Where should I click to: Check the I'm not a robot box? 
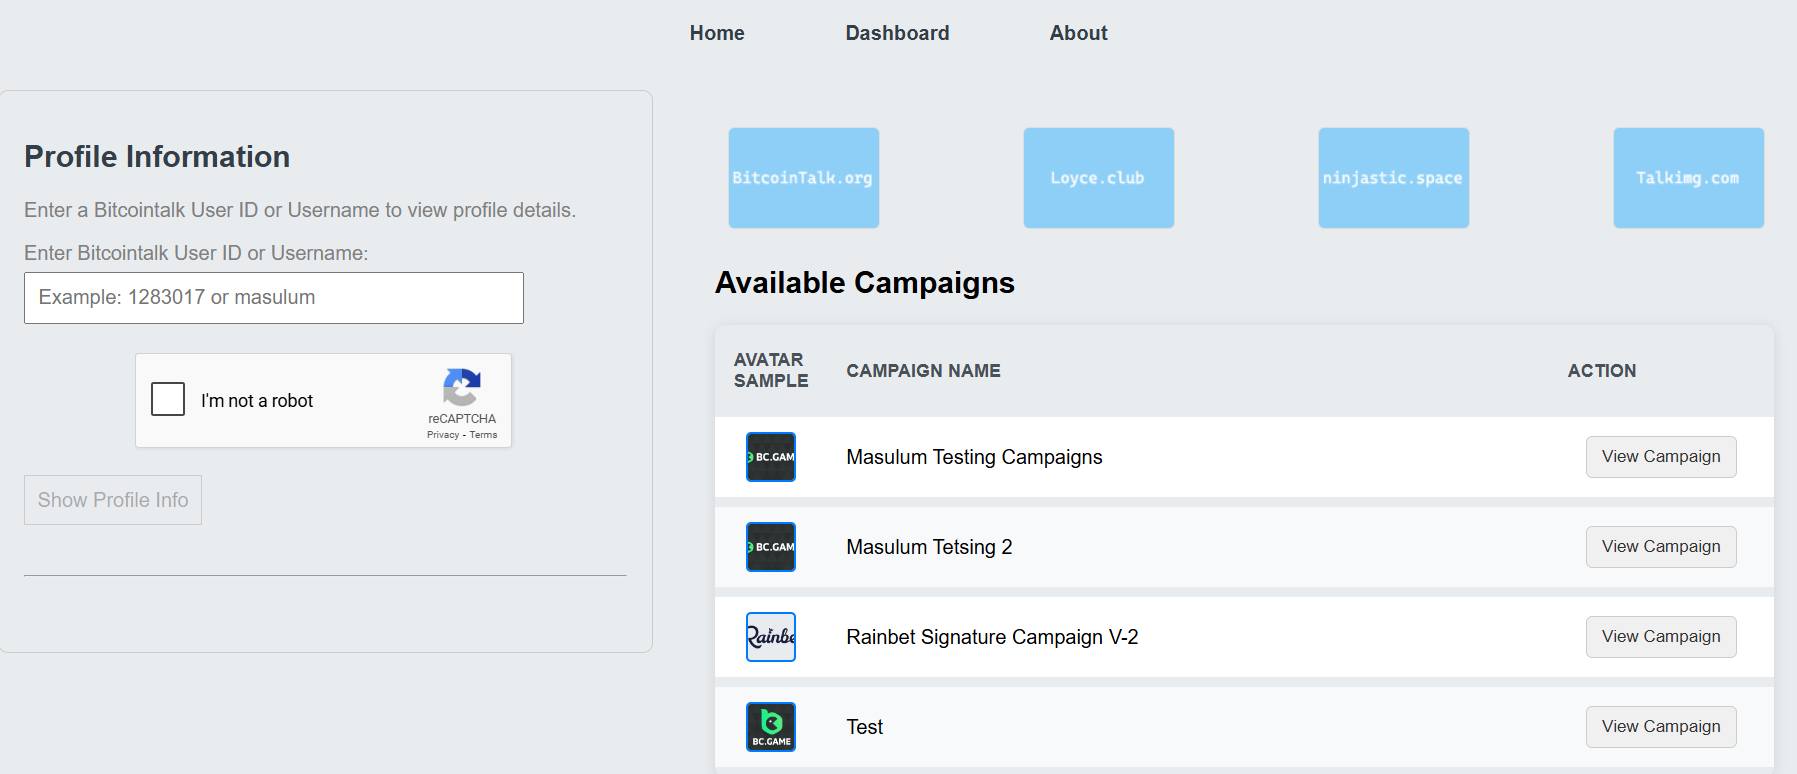tap(168, 399)
